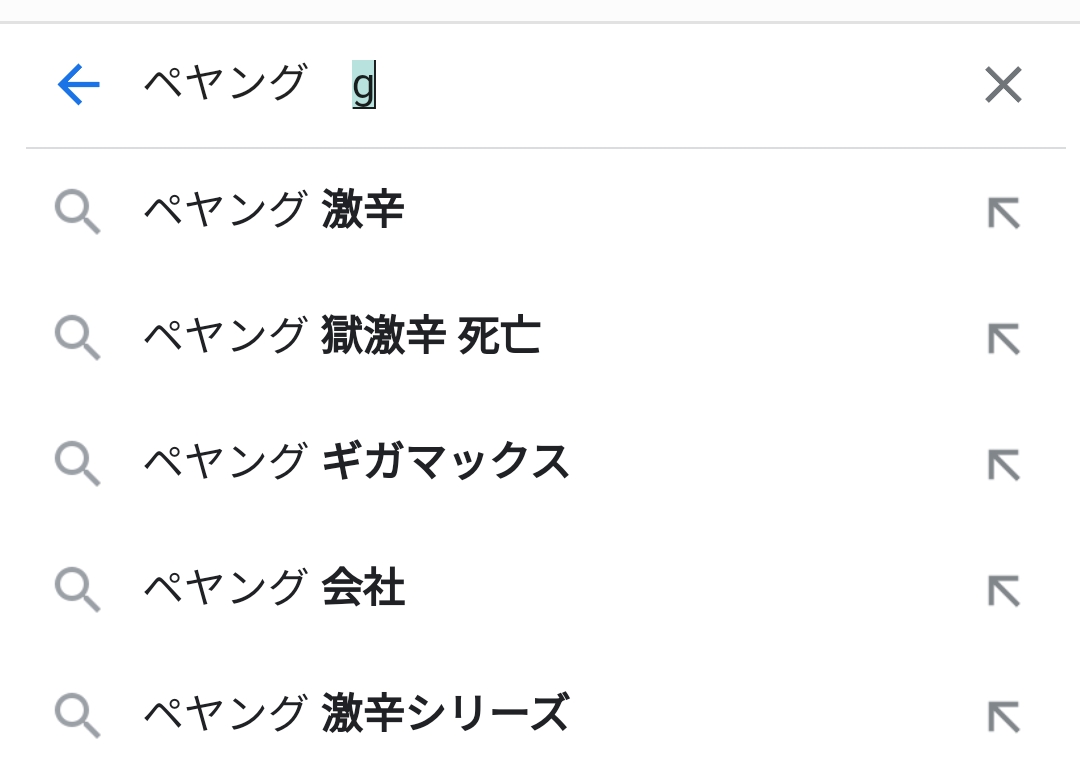Click magnifier icon beside 激辛シリーズ

click(x=77, y=716)
